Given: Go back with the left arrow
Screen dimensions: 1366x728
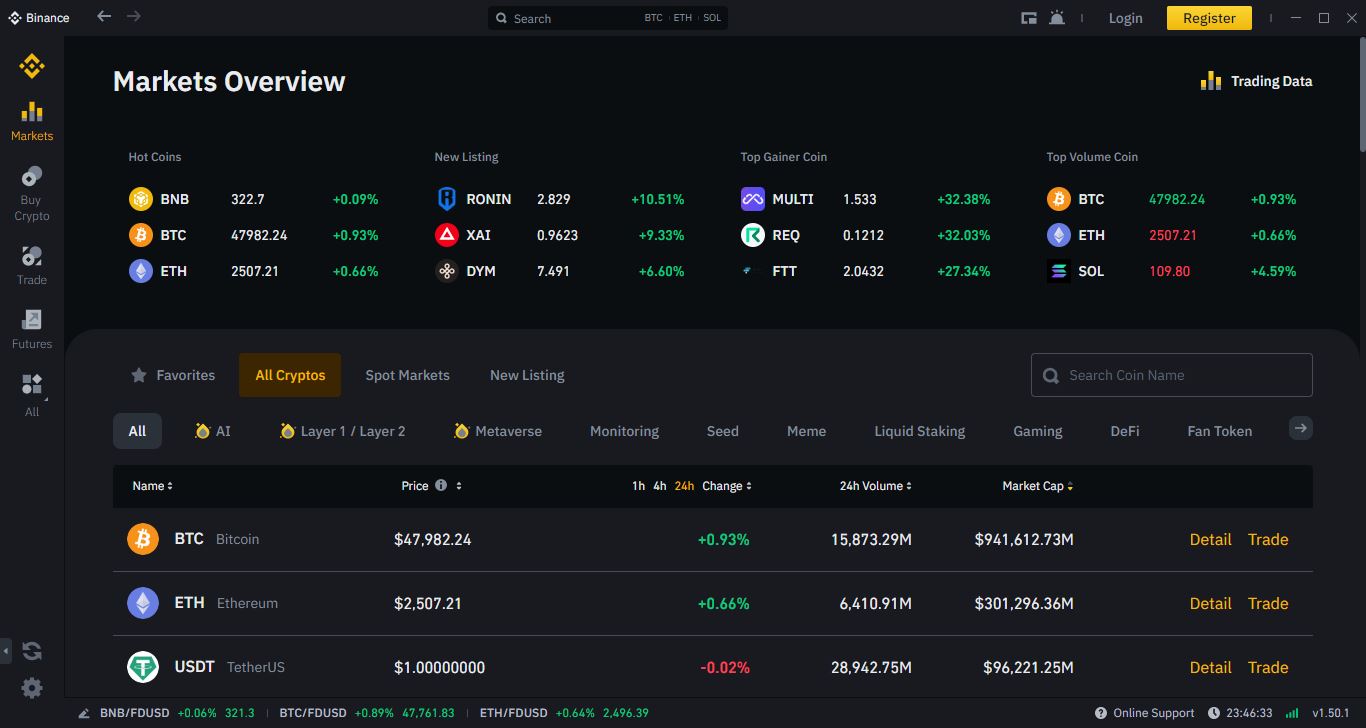Looking at the screenshot, I should pyautogui.click(x=104, y=16).
